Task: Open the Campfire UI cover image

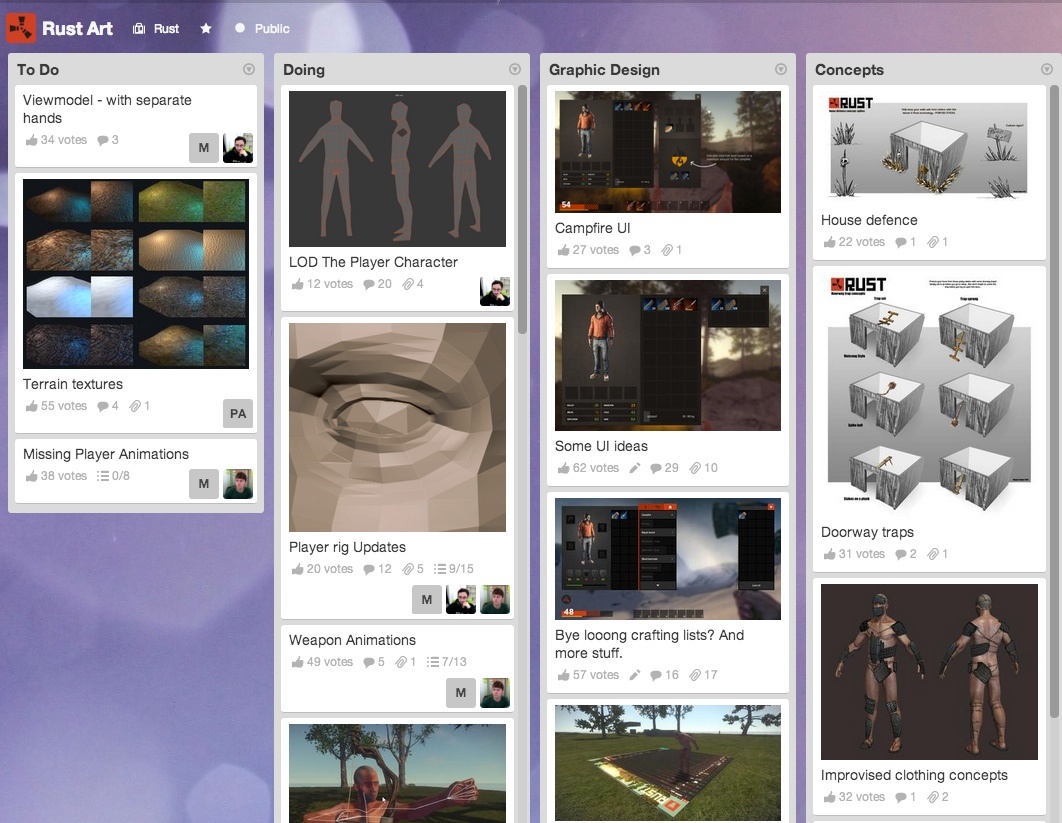Action: click(668, 152)
